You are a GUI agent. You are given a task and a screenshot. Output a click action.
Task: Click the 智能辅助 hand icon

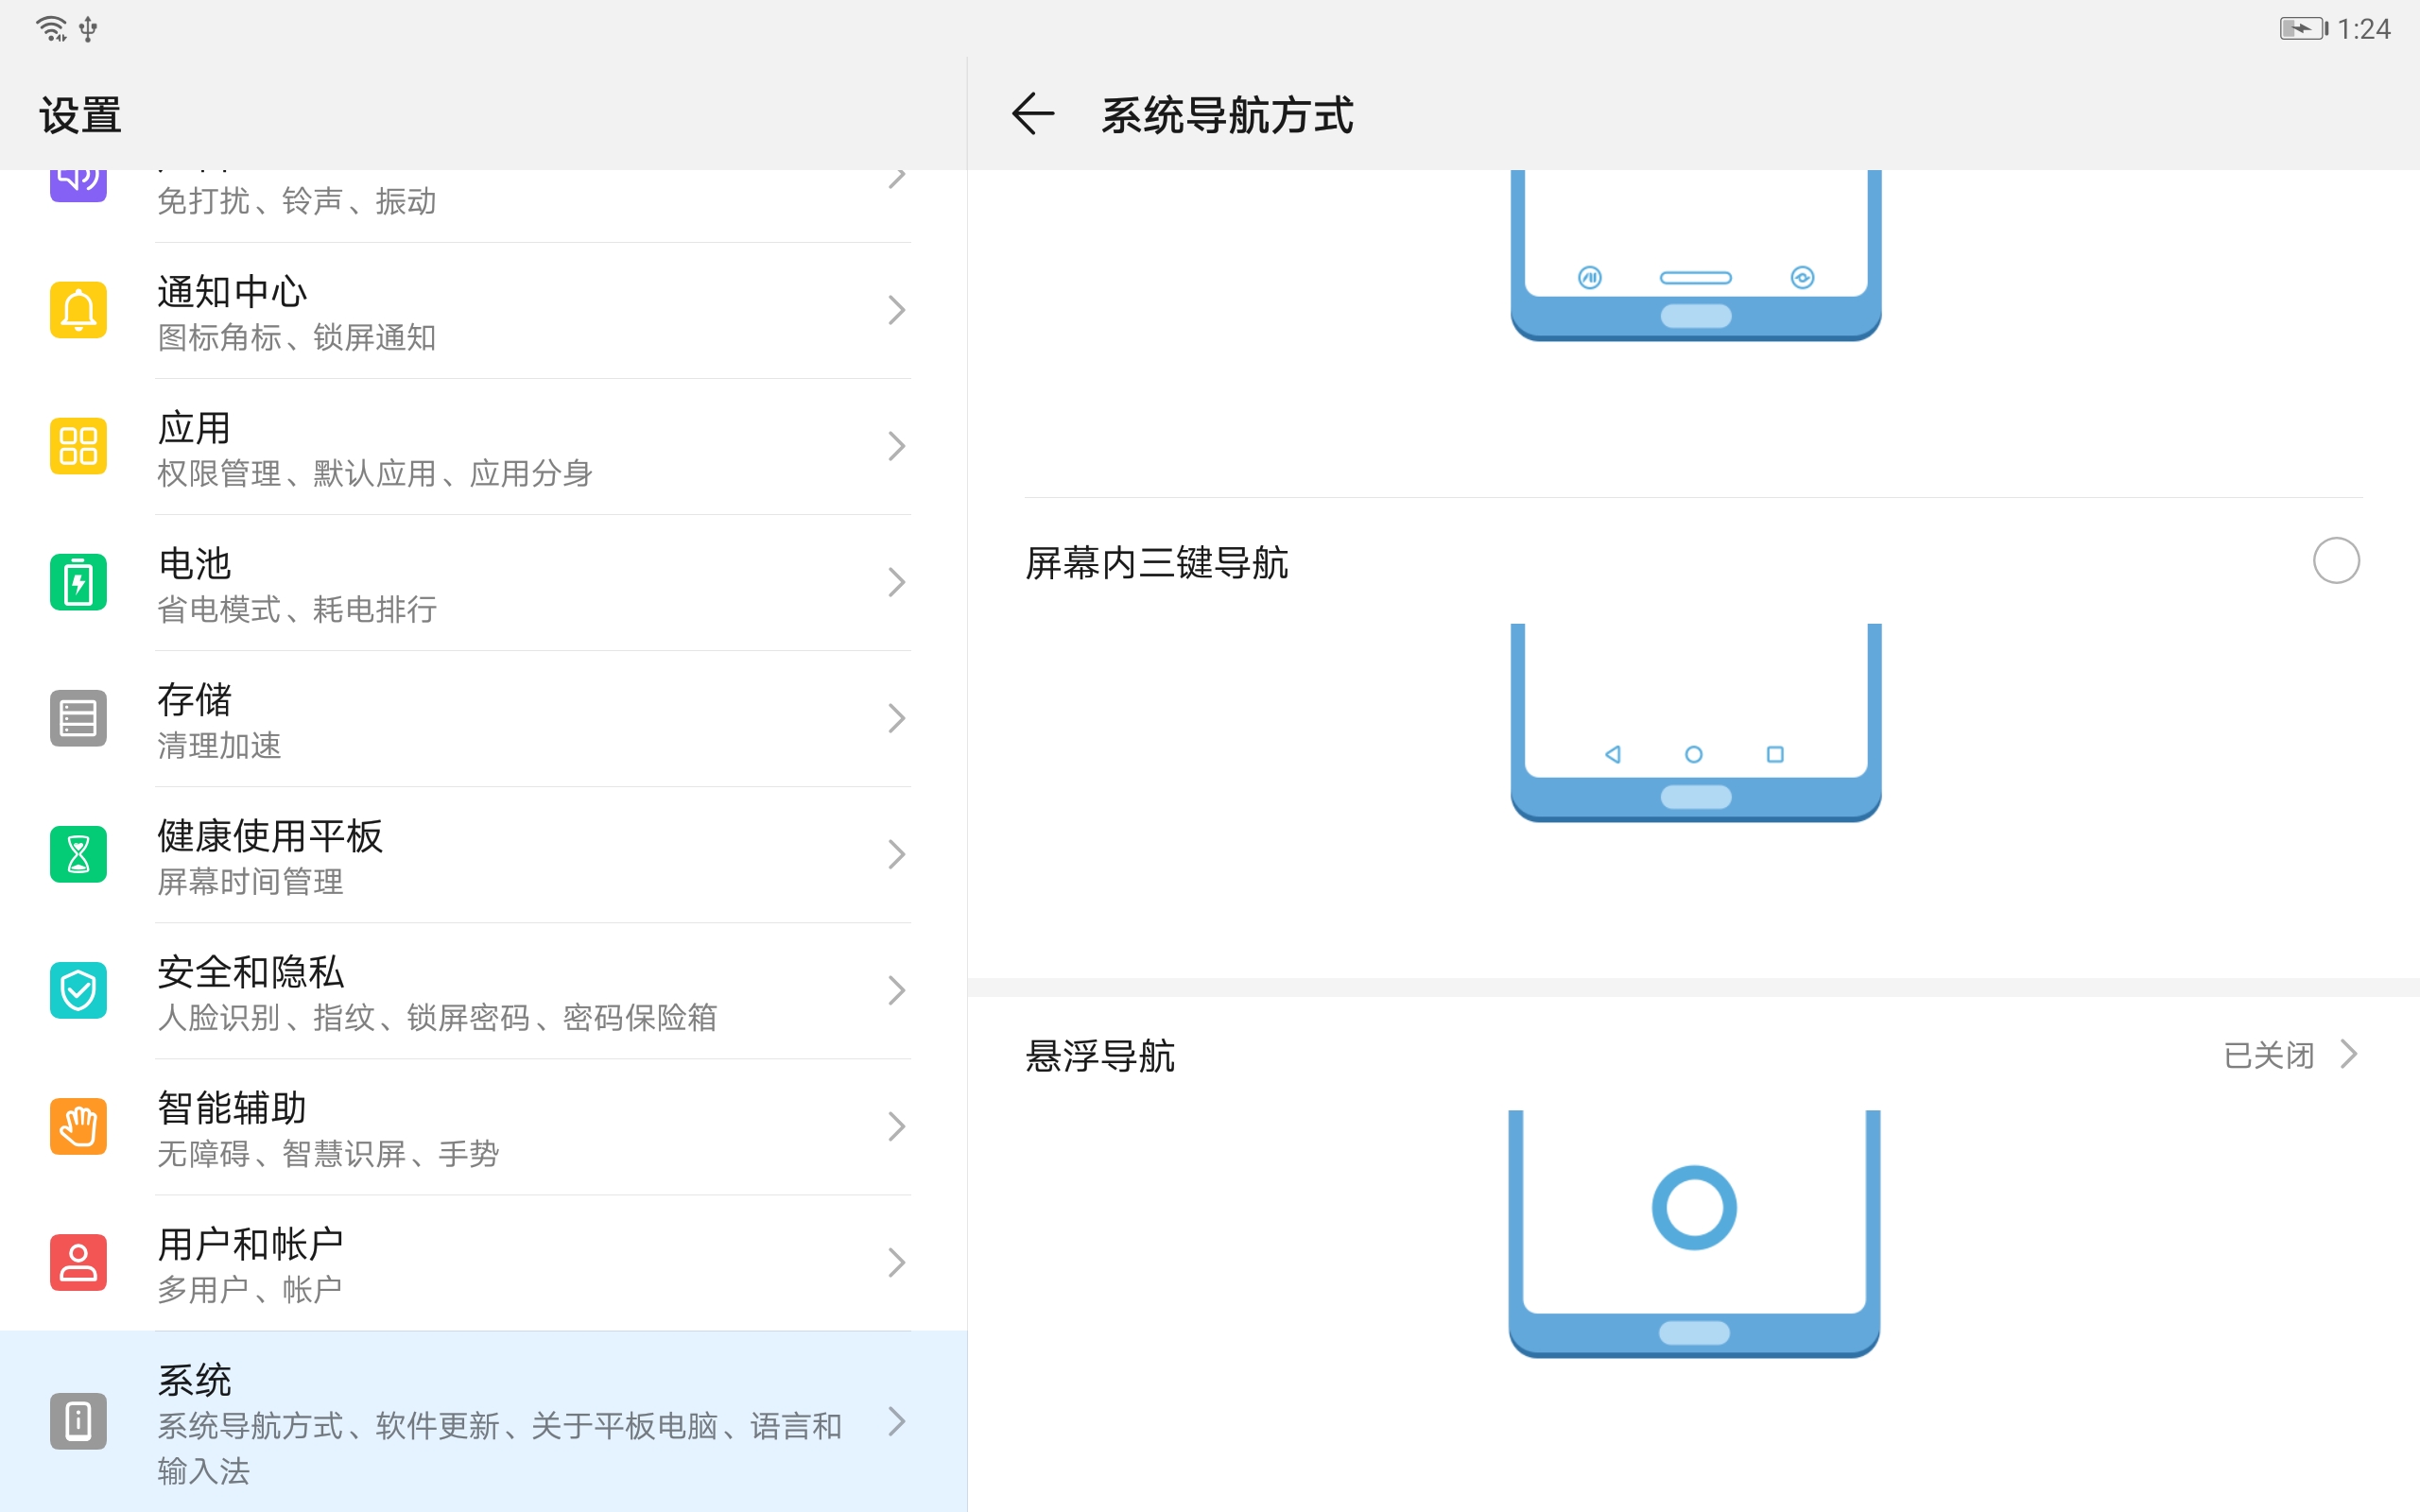(78, 1126)
